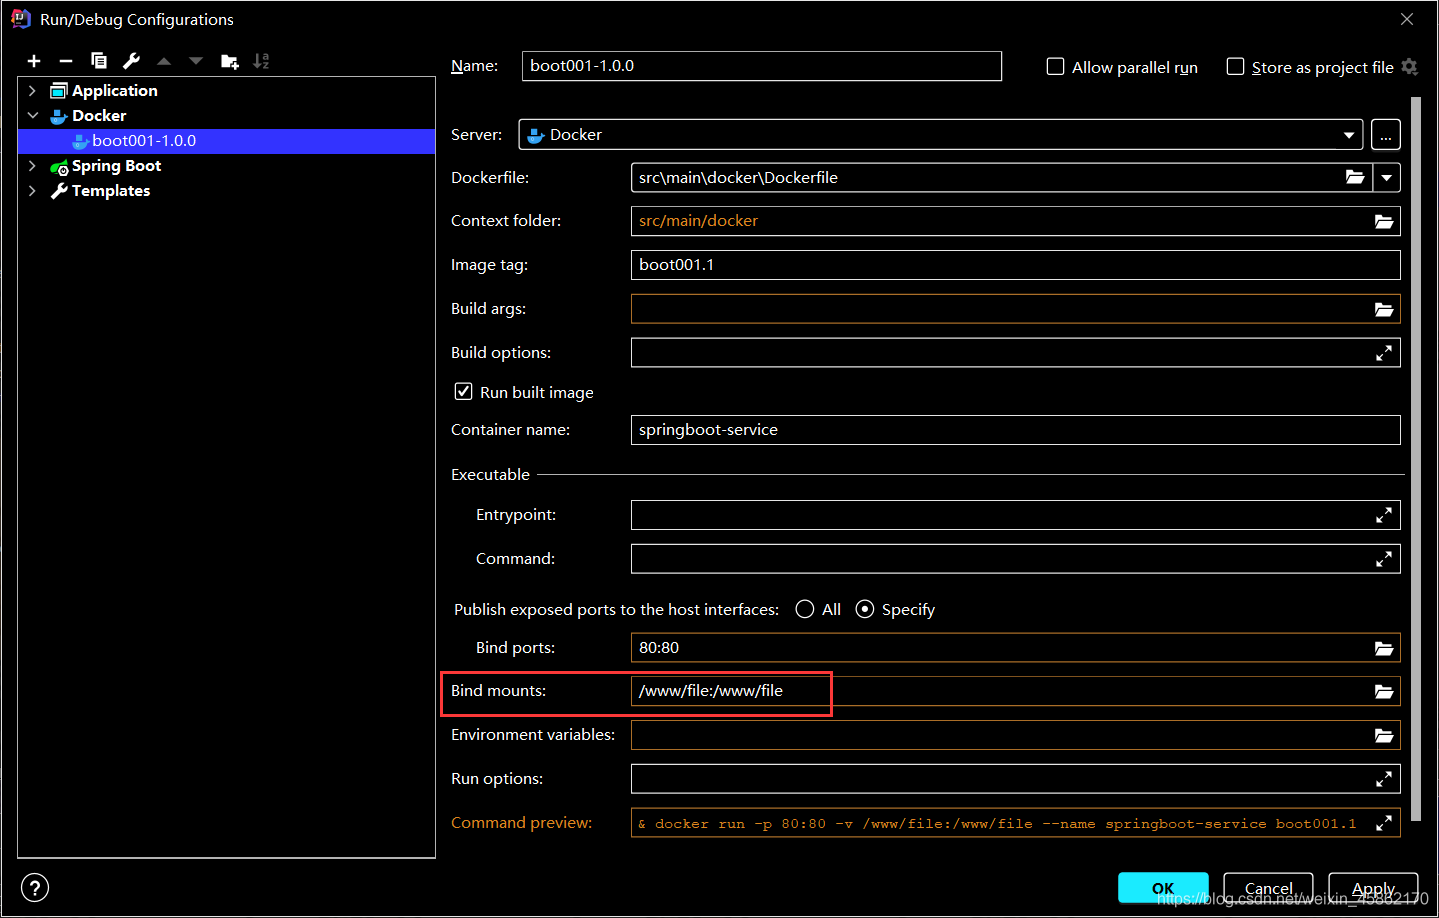Viewport: 1439px width, 918px height.
Task: Expand the Spring Boot tree node
Action: (32, 166)
